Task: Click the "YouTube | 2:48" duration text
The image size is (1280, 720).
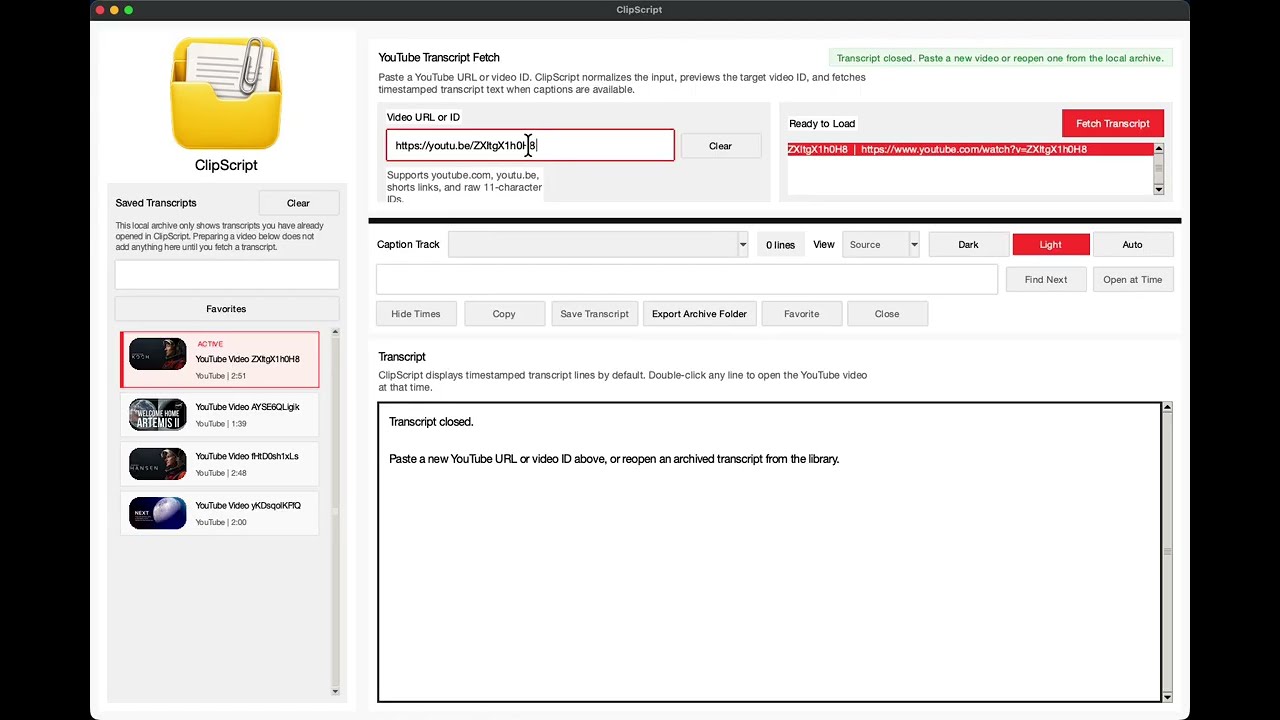Action: click(x=221, y=473)
